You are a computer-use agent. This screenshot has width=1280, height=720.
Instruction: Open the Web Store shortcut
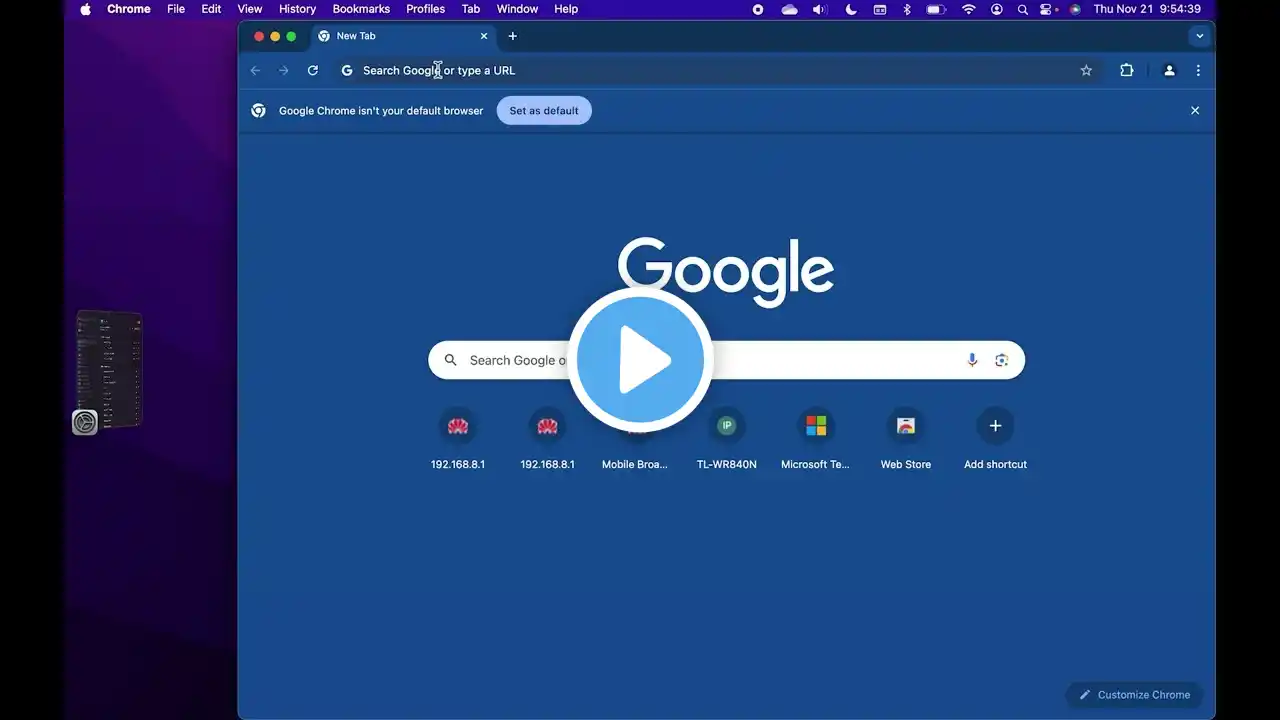[x=906, y=439]
